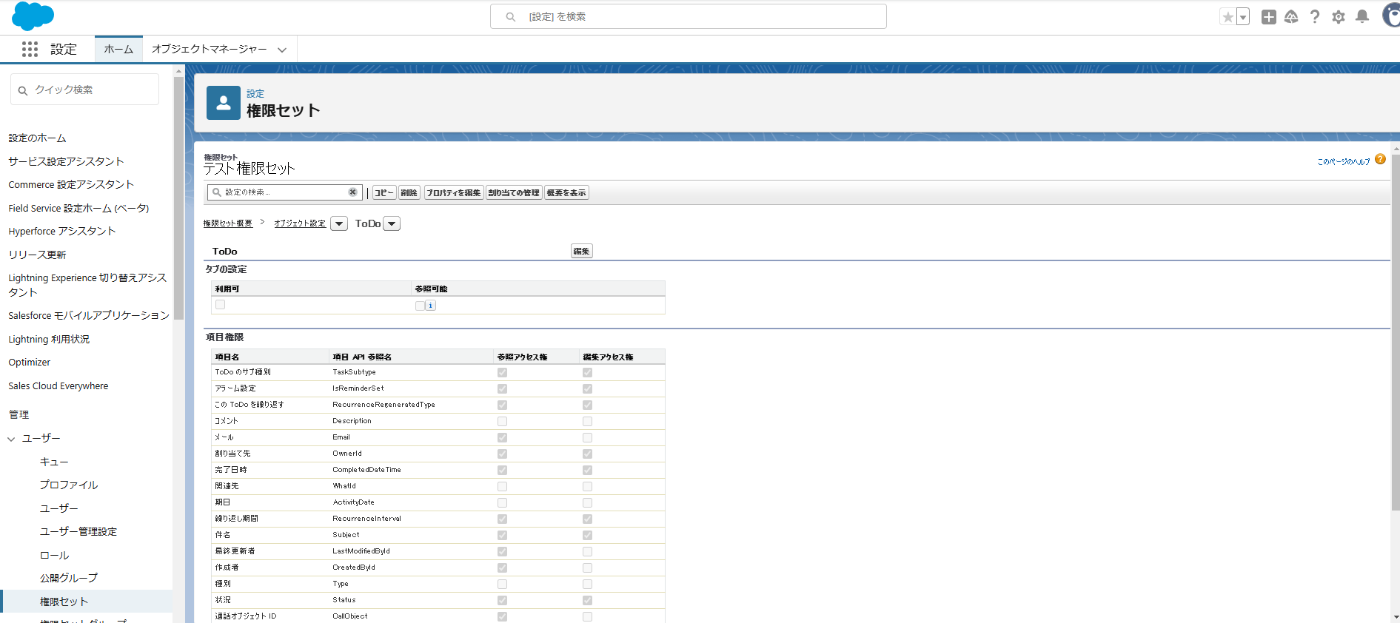Toggle read access for TaskSubtype
The height and width of the screenshot is (623, 1400).
502,372
